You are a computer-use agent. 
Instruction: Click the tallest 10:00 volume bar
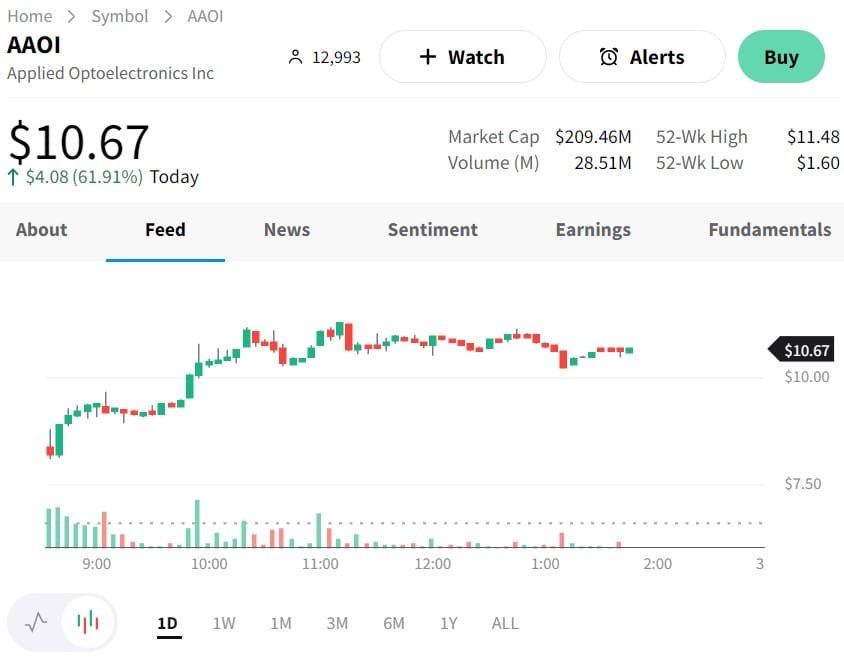point(198,524)
